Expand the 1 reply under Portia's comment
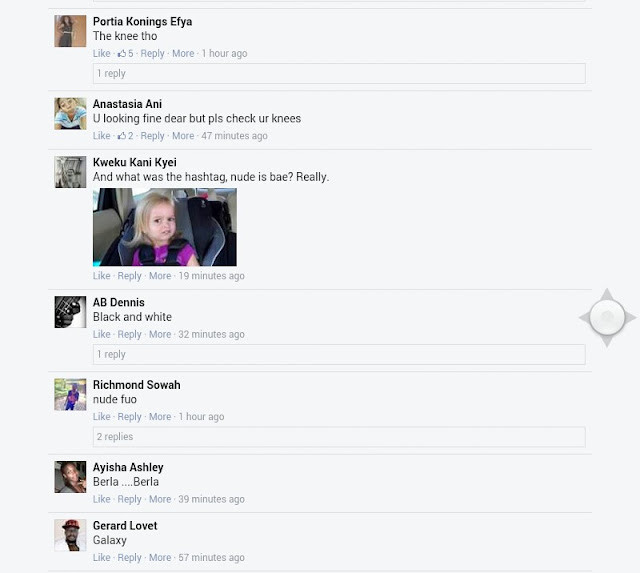This screenshot has width=640, height=573. 339,73
